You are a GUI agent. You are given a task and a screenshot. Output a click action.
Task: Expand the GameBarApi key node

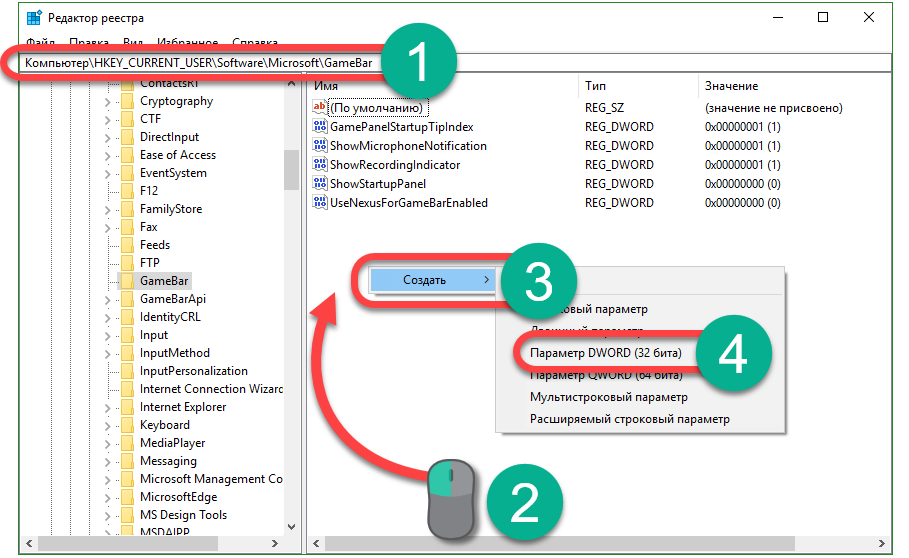point(108,299)
